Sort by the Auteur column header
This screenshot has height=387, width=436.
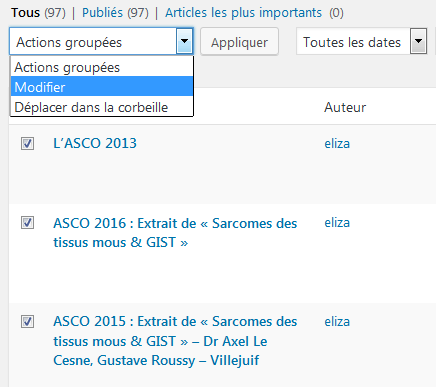tap(345, 107)
